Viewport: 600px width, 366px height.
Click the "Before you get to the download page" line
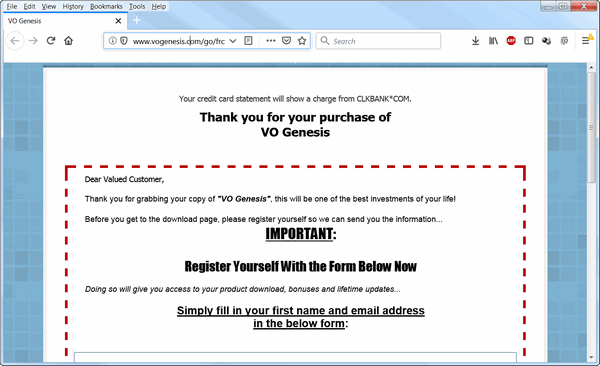(264, 219)
